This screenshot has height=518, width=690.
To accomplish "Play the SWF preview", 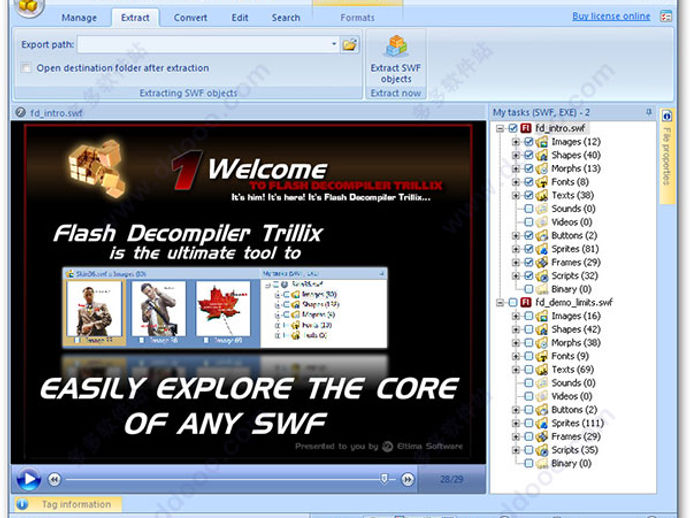I will (29, 479).
